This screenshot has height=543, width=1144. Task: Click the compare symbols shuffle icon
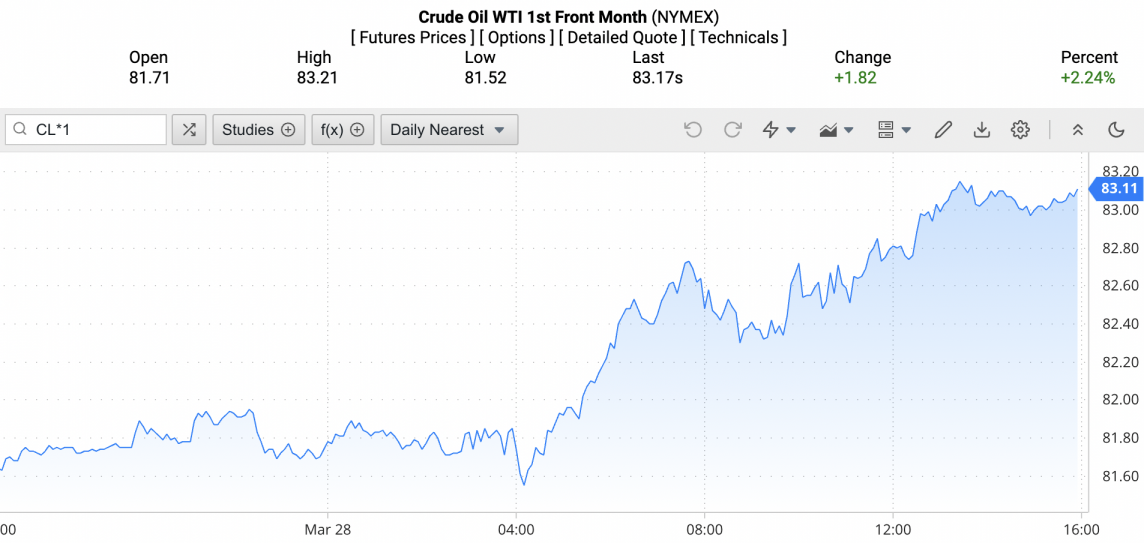189,130
